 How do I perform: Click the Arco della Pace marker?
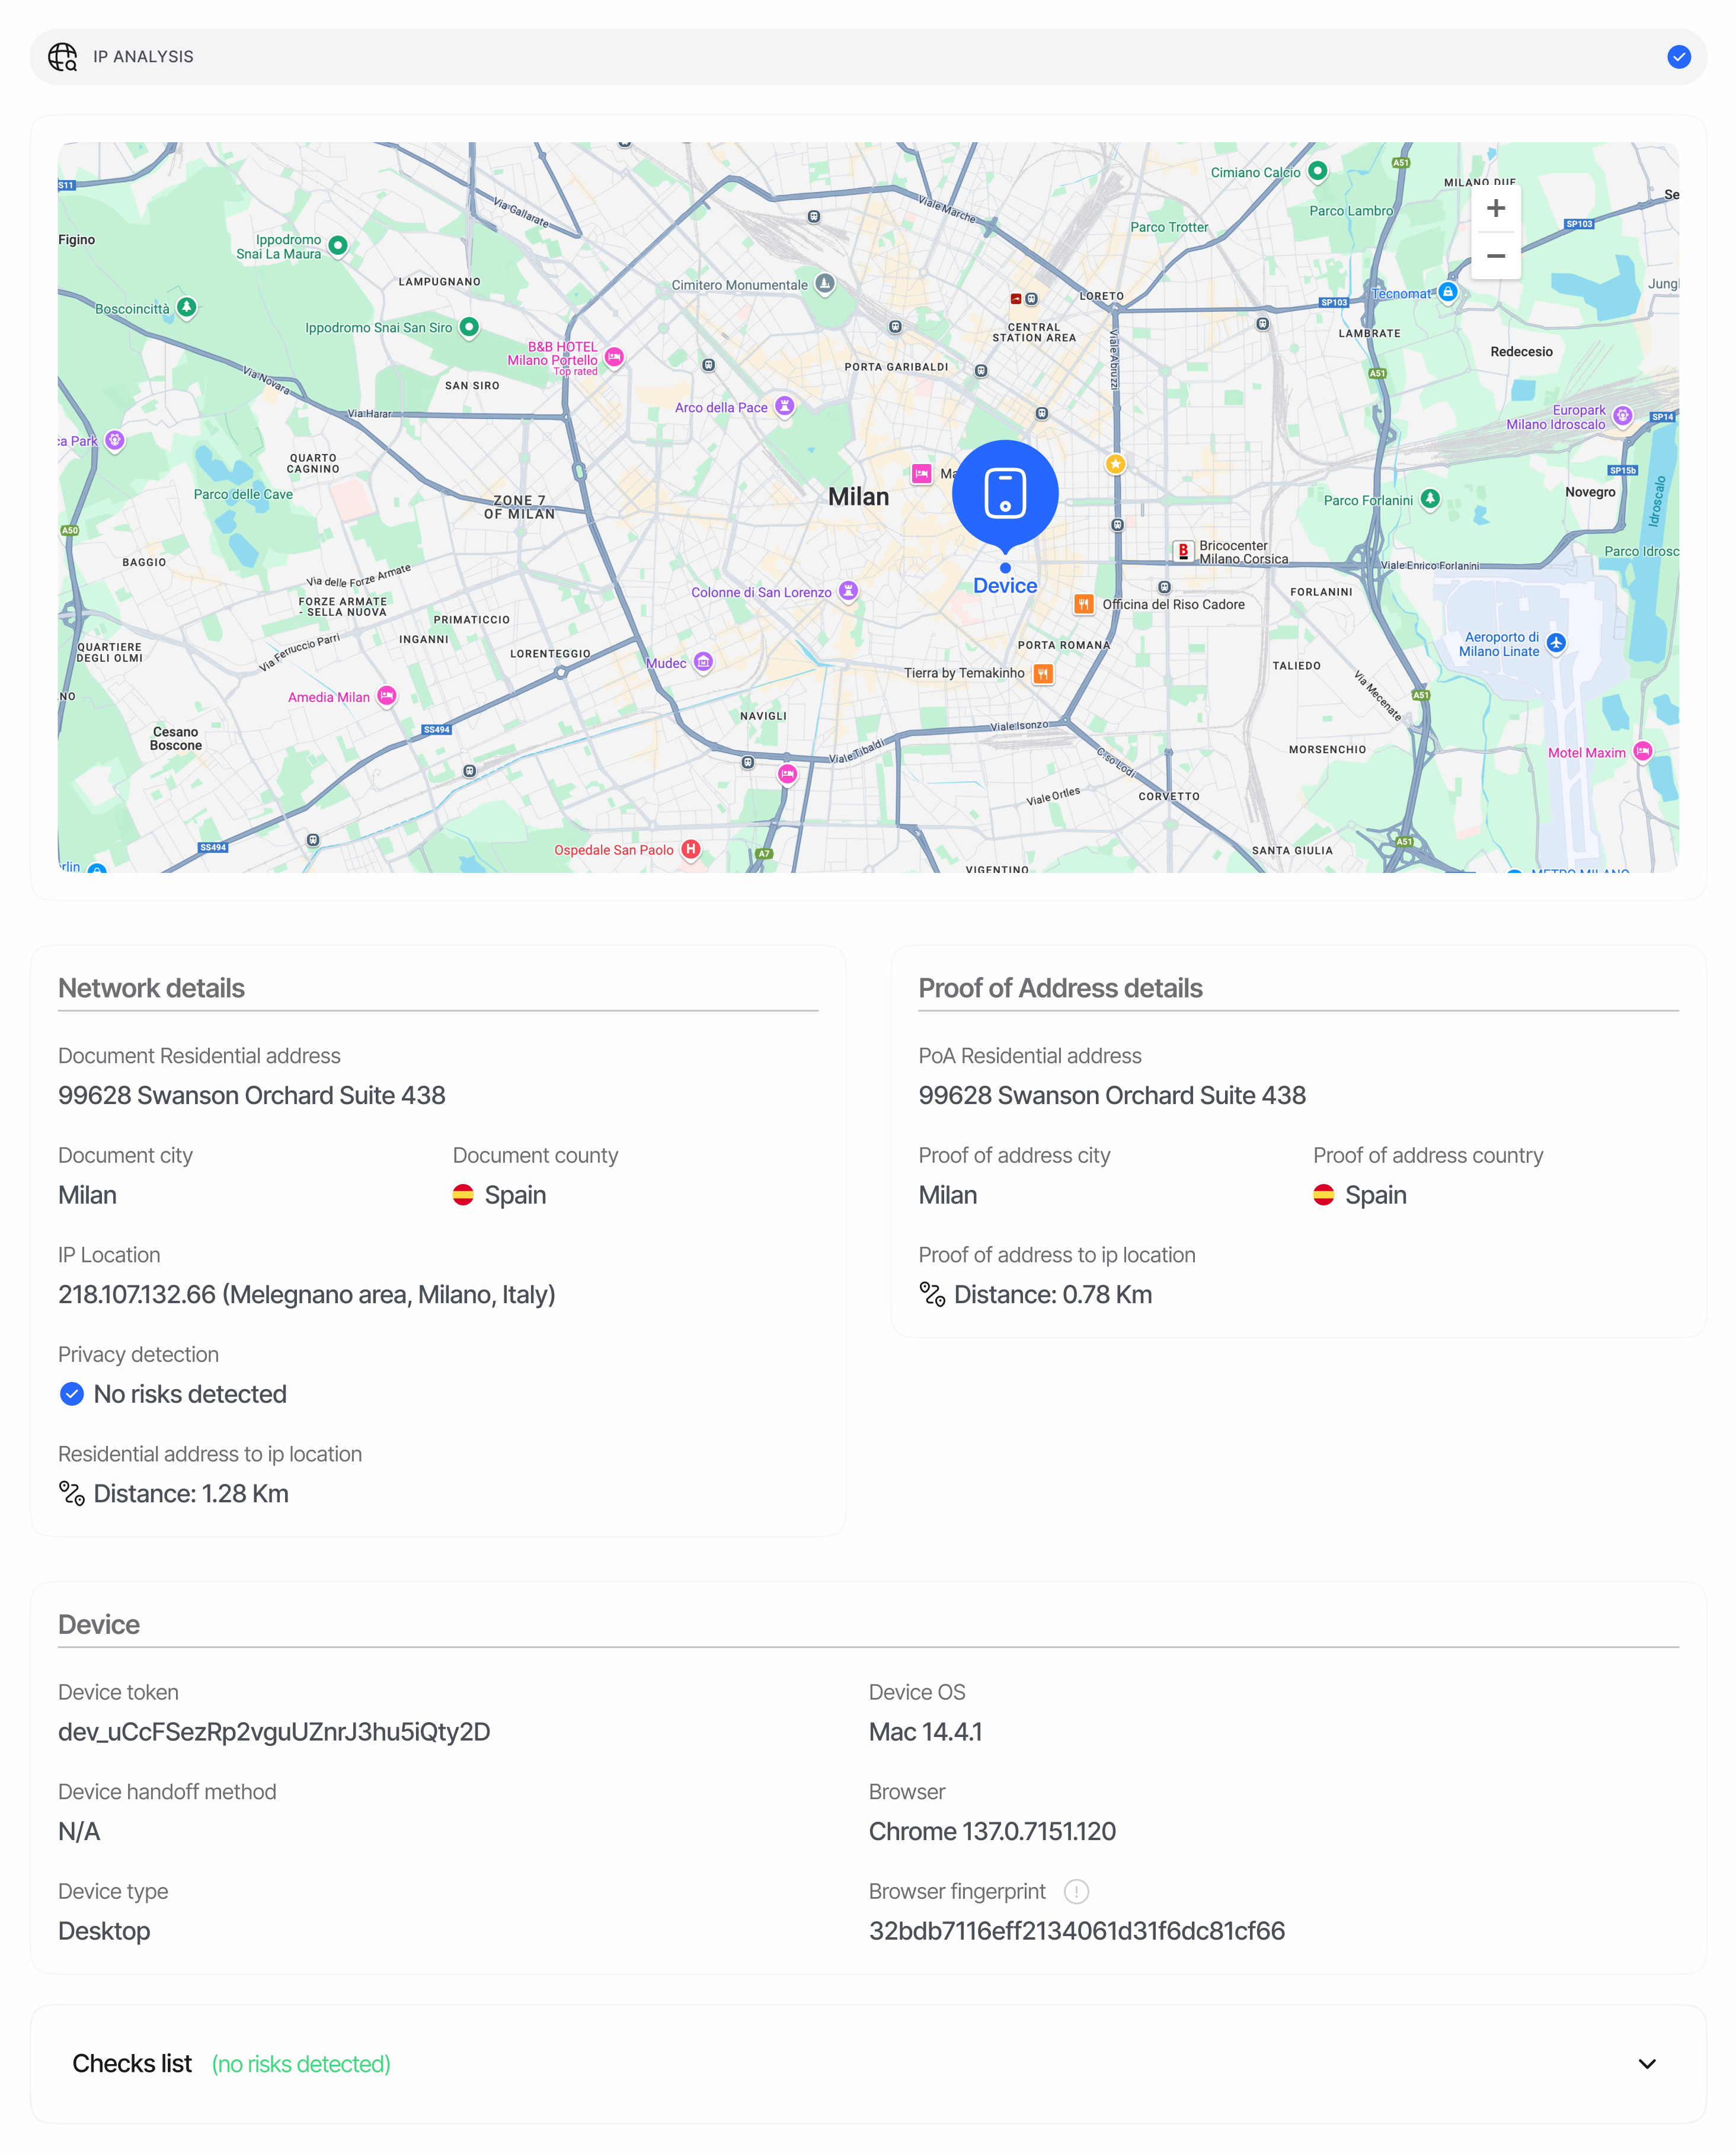(785, 406)
